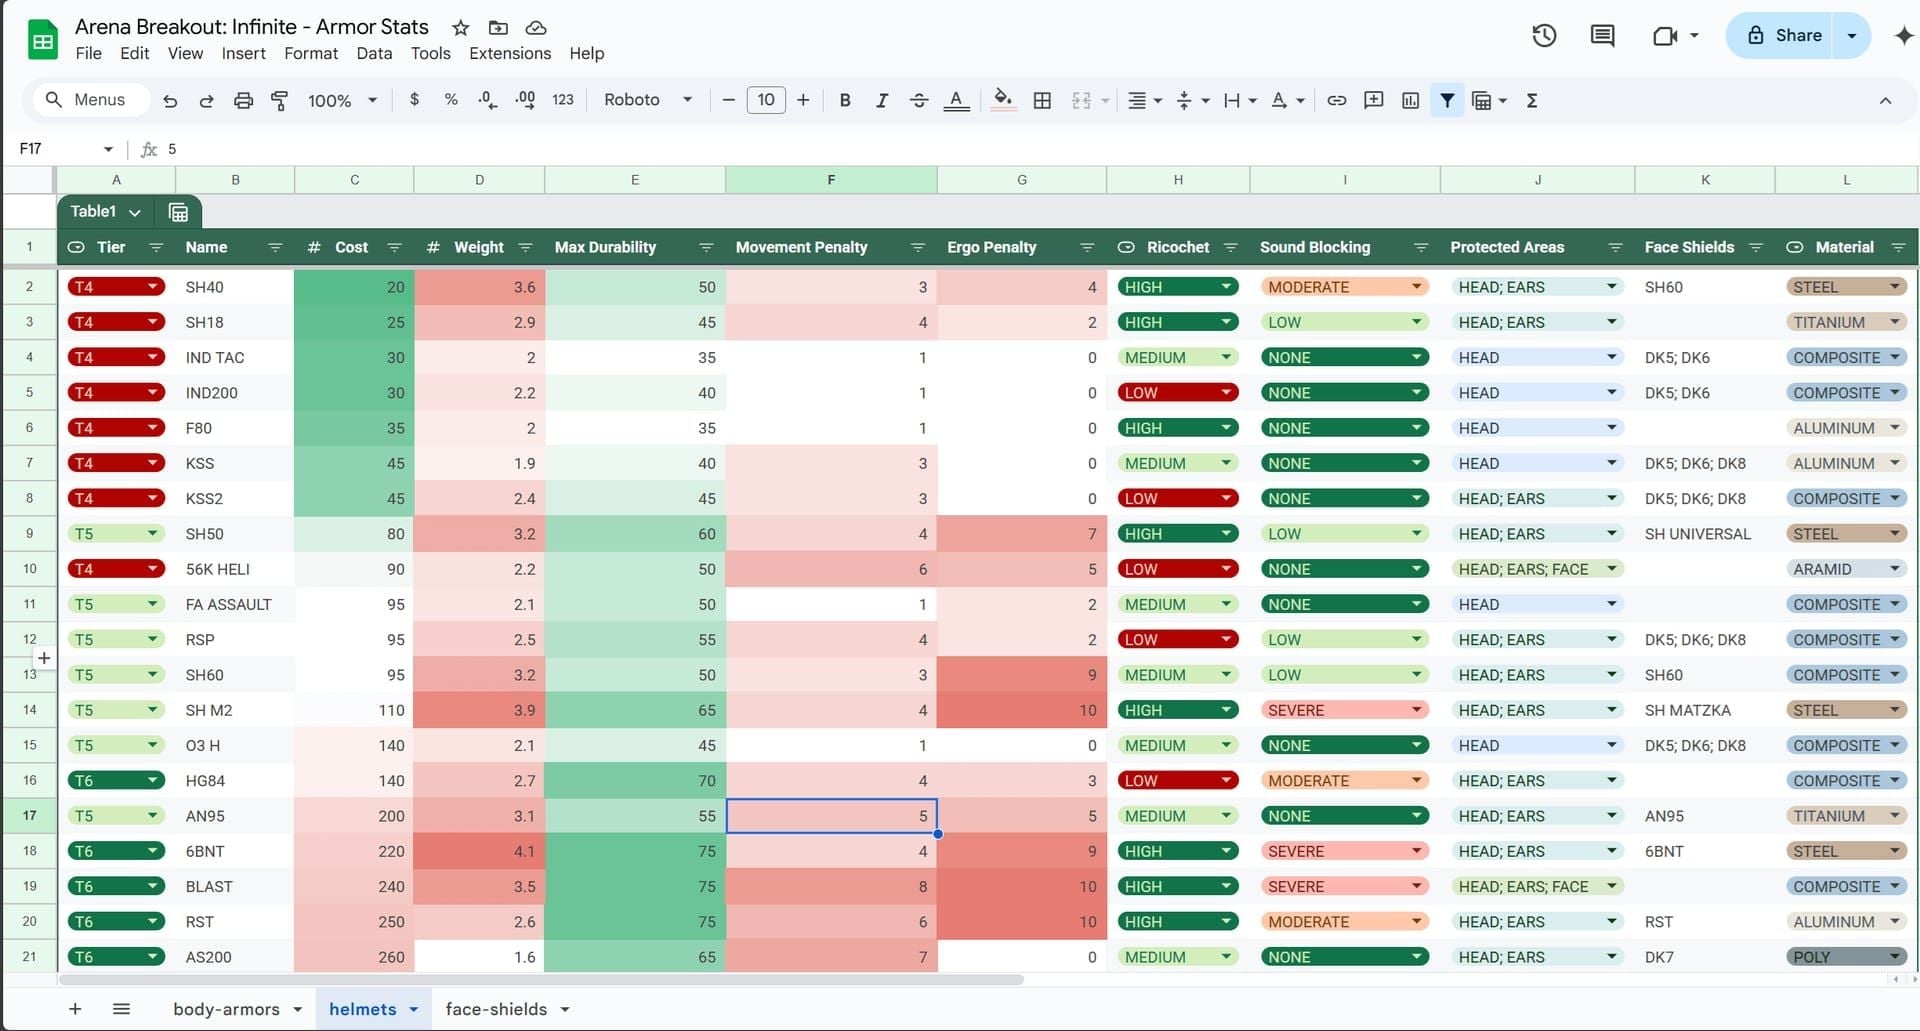Insert a link into the cell

point(1337,100)
